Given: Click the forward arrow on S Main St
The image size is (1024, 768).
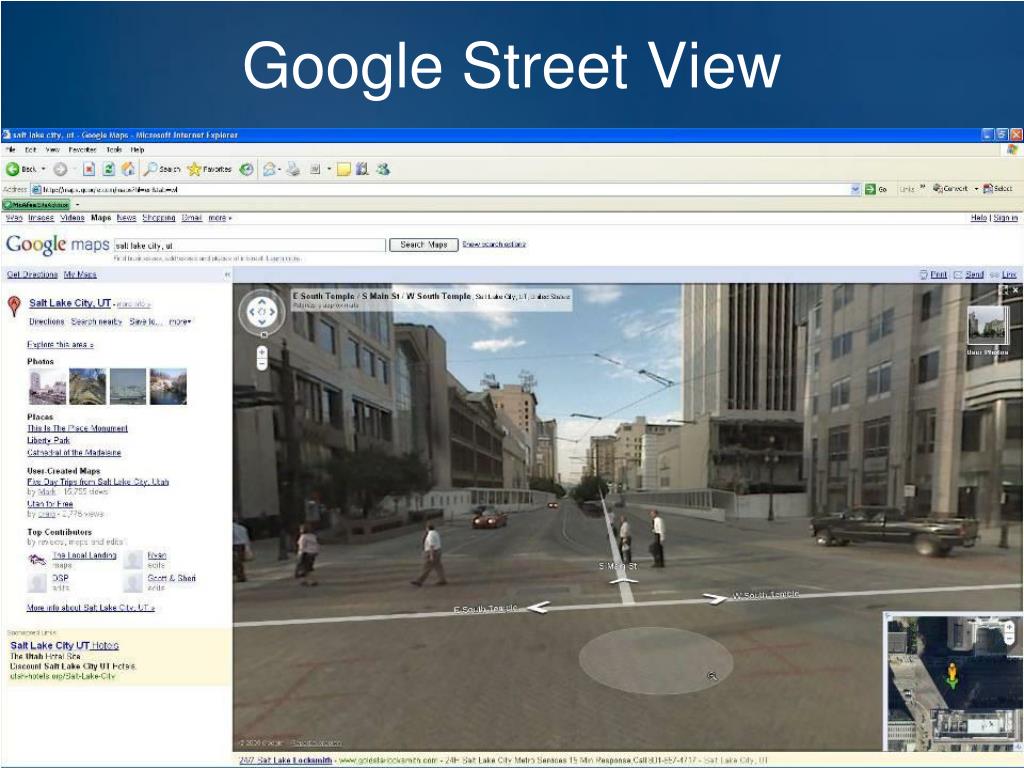Looking at the screenshot, I should (x=624, y=579).
